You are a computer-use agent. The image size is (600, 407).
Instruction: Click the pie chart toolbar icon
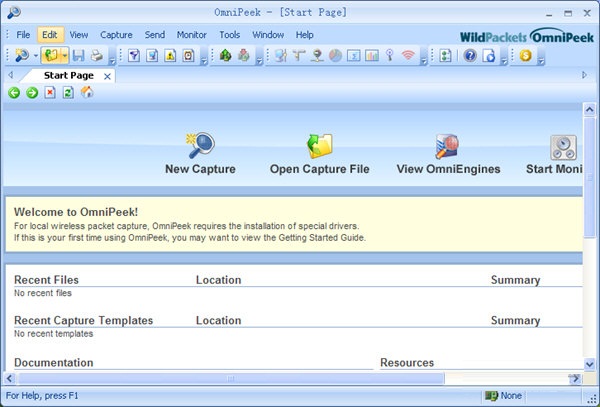(x=336, y=56)
